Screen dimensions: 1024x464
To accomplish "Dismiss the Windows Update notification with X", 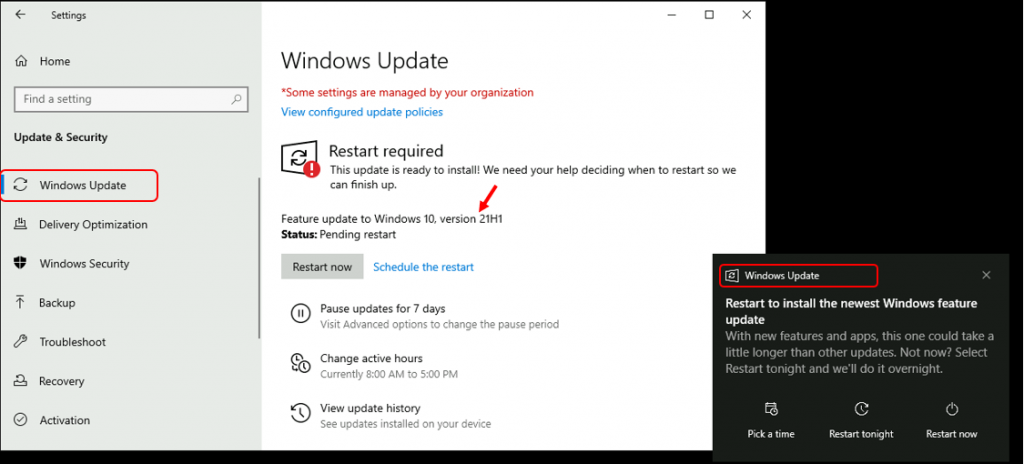I will pos(986,275).
